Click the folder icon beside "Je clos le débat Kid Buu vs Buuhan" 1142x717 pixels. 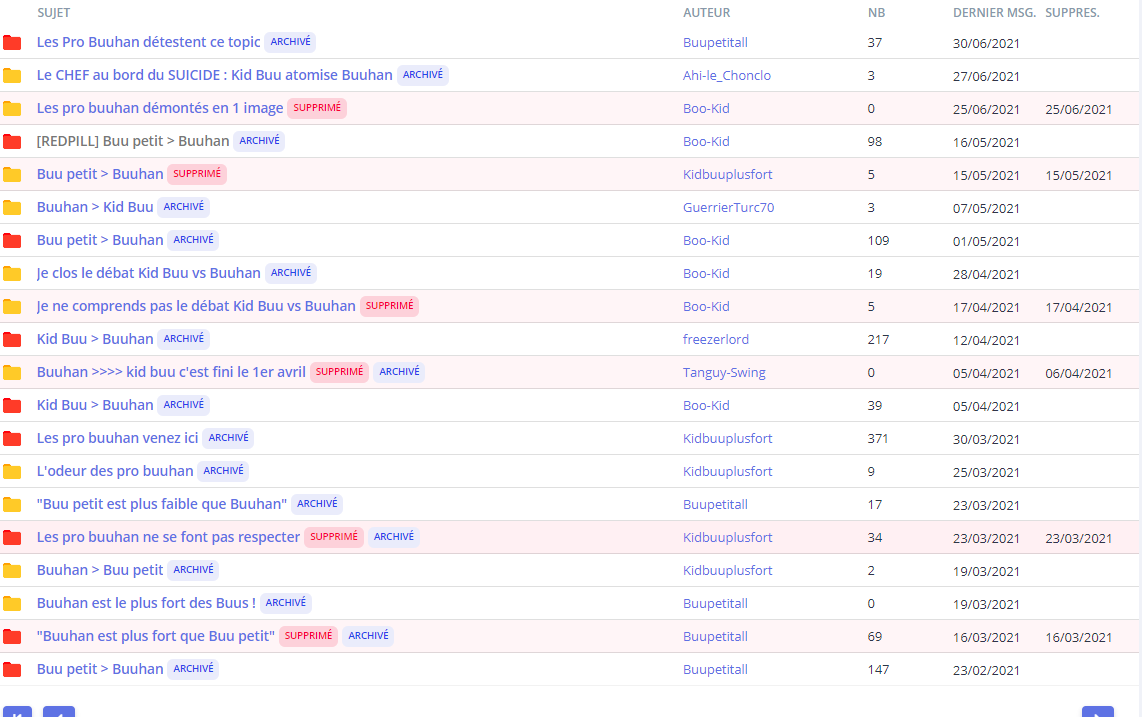tap(12, 273)
